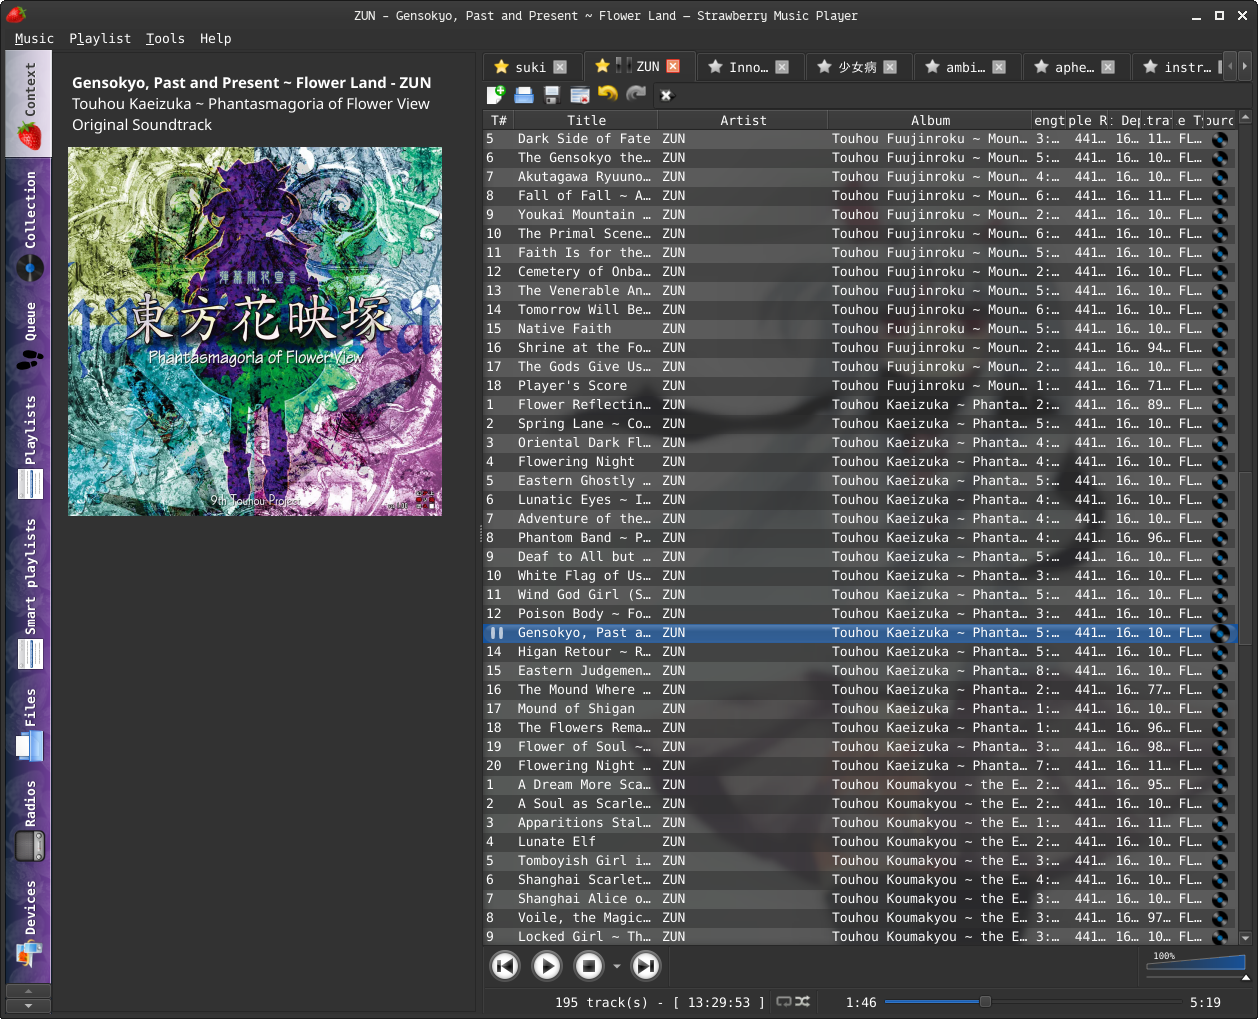
Task: Click the playlist search clear X icon
Action: pos(666,96)
